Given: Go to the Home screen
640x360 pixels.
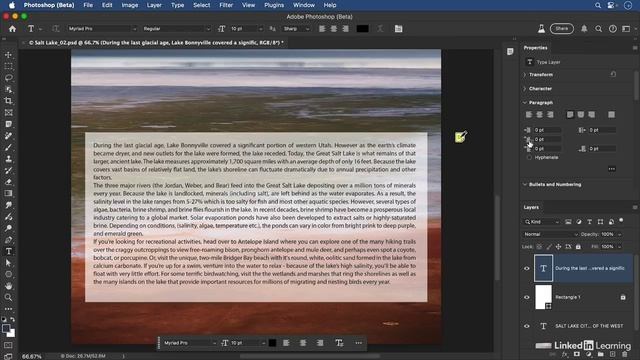Looking at the screenshot, I should click(12, 29).
